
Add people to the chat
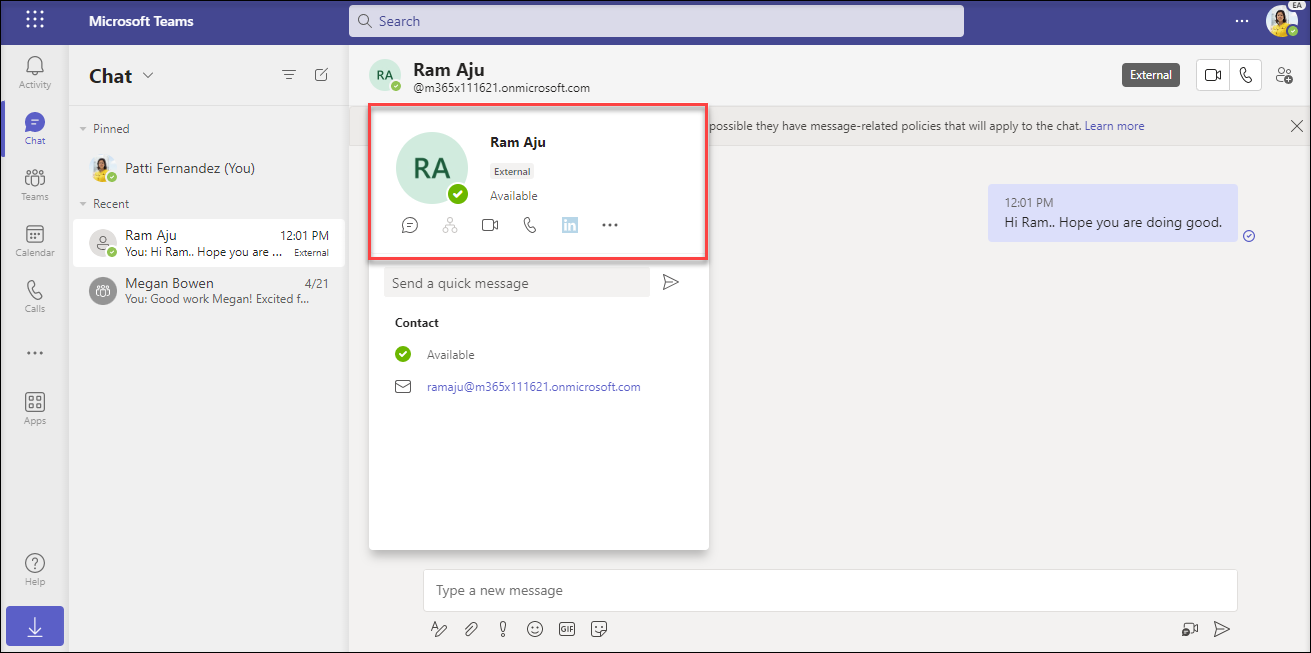(1284, 75)
